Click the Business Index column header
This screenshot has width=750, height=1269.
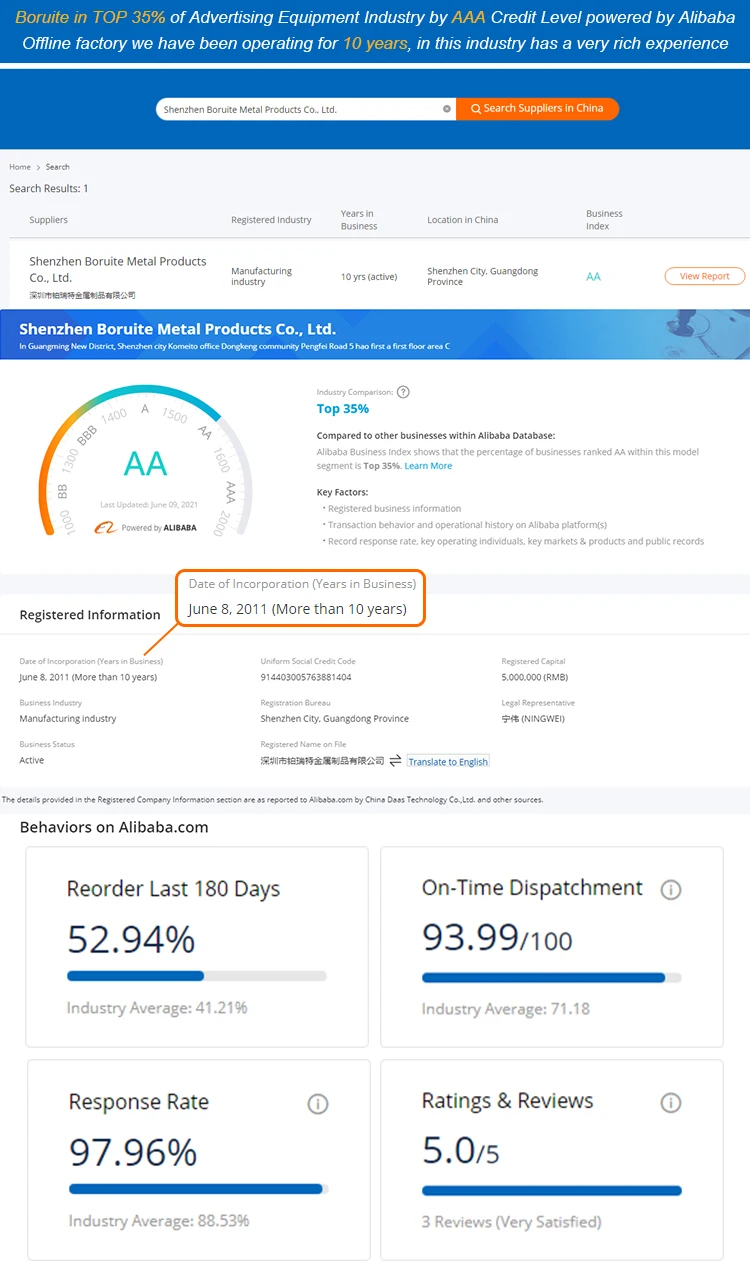coord(604,219)
